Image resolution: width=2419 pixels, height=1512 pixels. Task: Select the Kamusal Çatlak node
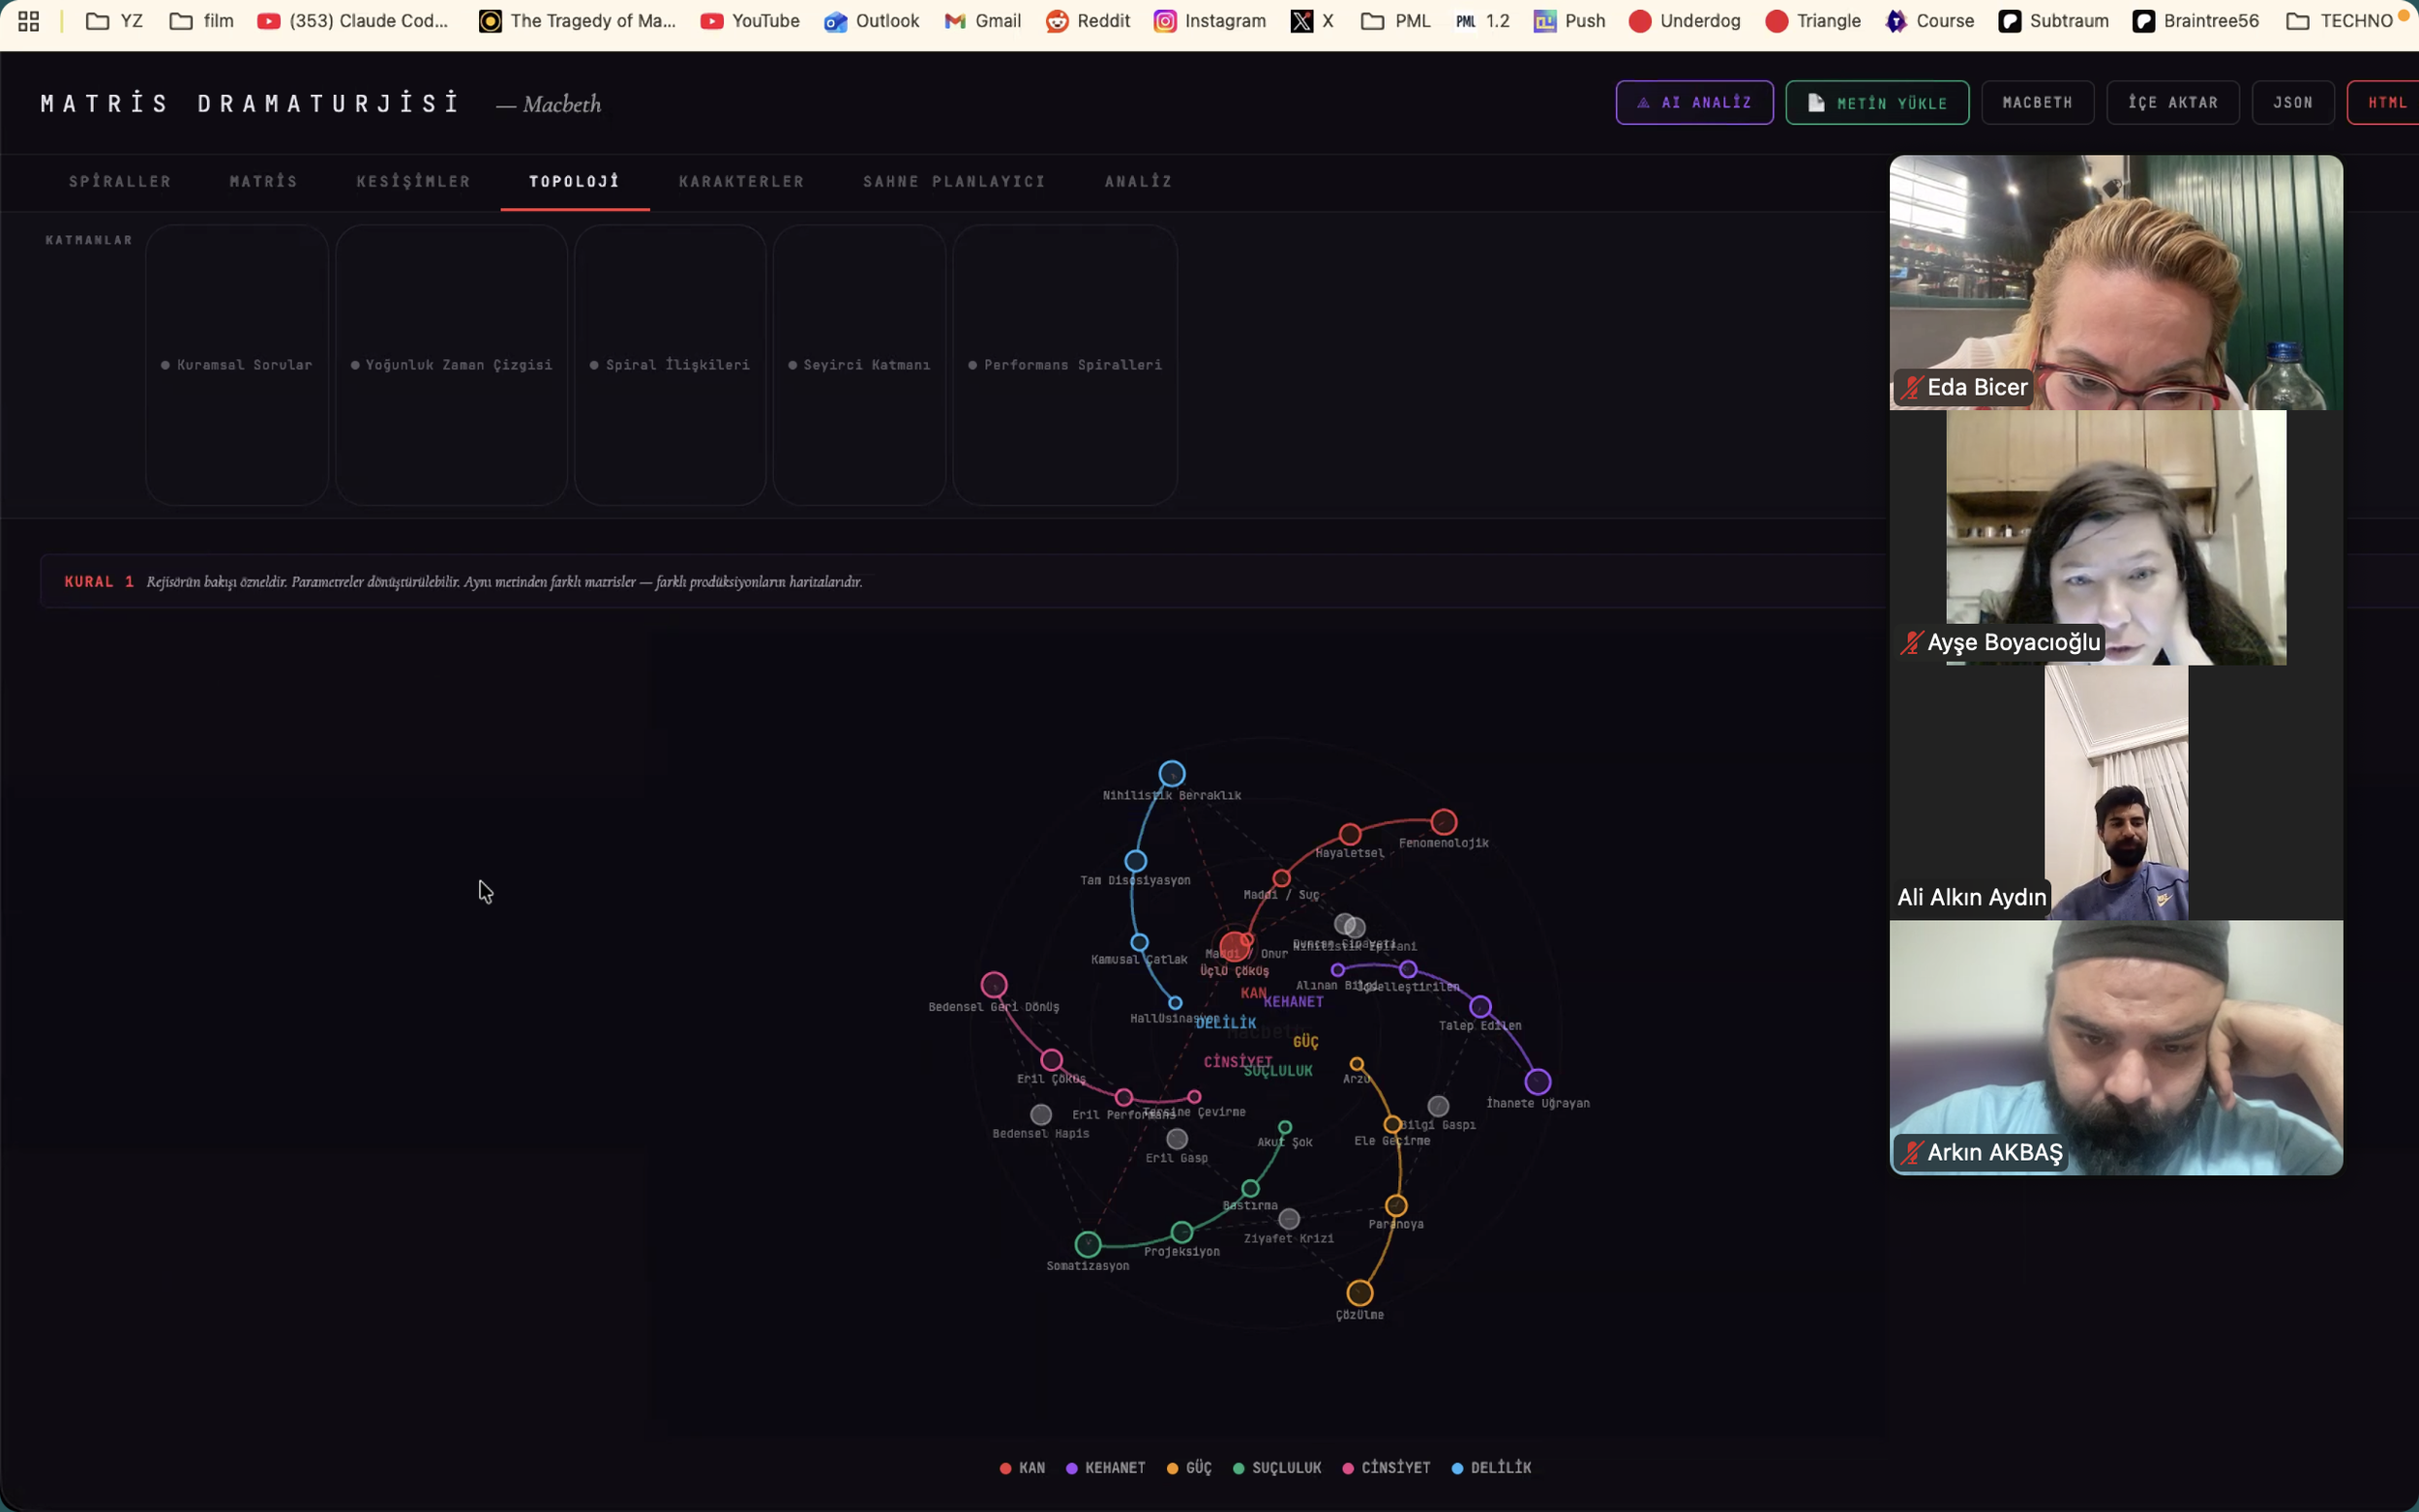pos(1139,942)
